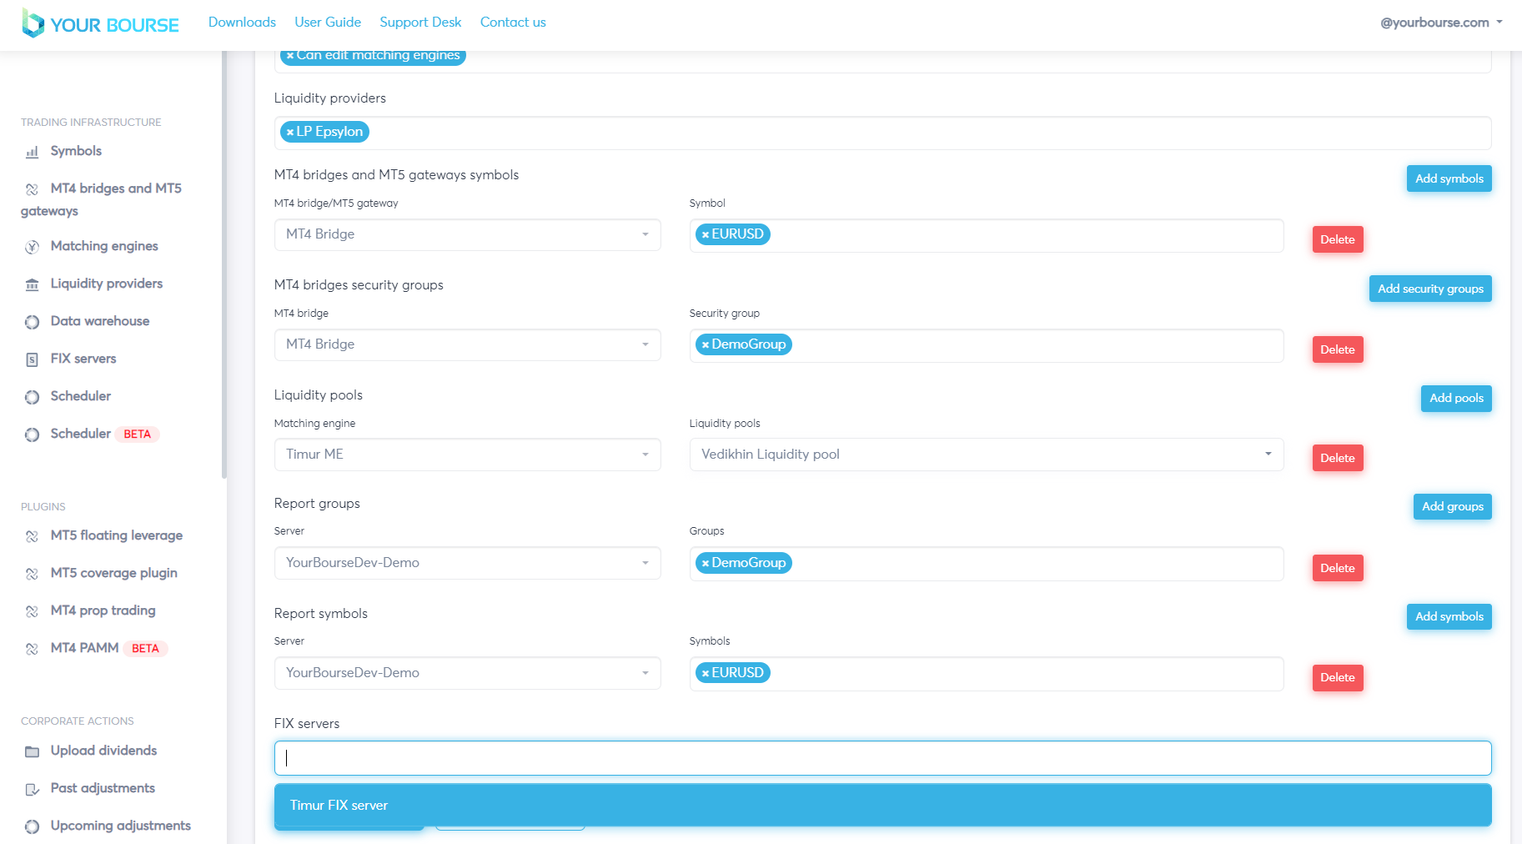Image resolution: width=1522 pixels, height=844 pixels.
Task: Click the MT4 bridges and MT5 gateways icon
Action: coord(32,189)
